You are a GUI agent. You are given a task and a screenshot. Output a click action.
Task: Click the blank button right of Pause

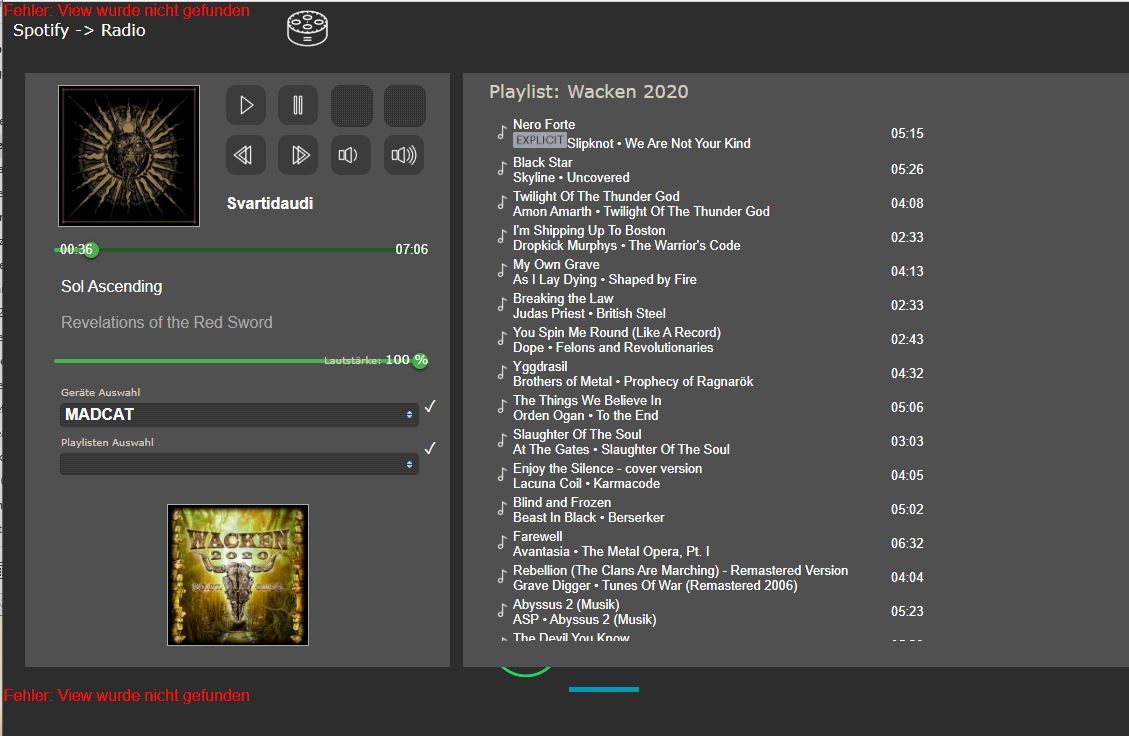351,105
